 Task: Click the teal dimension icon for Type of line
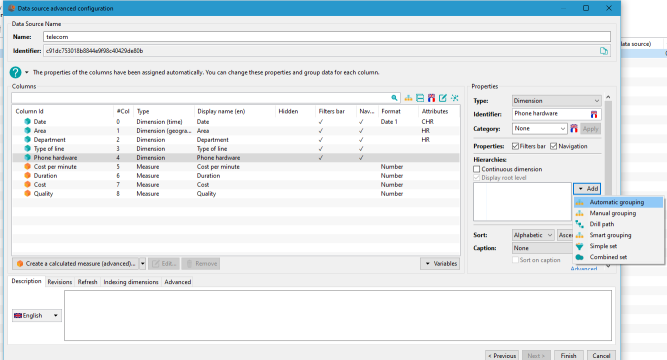pos(28,149)
